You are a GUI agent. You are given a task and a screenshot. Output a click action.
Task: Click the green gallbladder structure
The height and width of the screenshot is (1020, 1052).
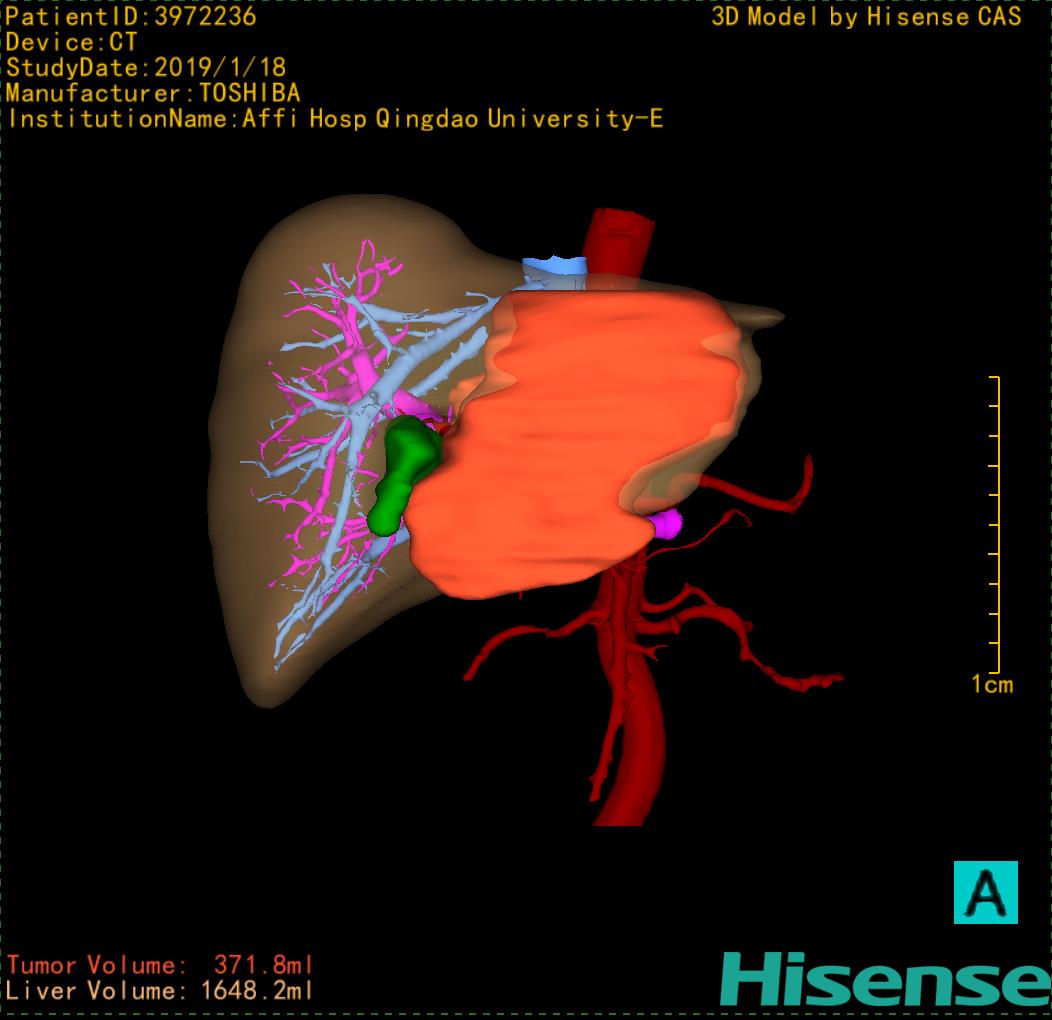tap(405, 474)
